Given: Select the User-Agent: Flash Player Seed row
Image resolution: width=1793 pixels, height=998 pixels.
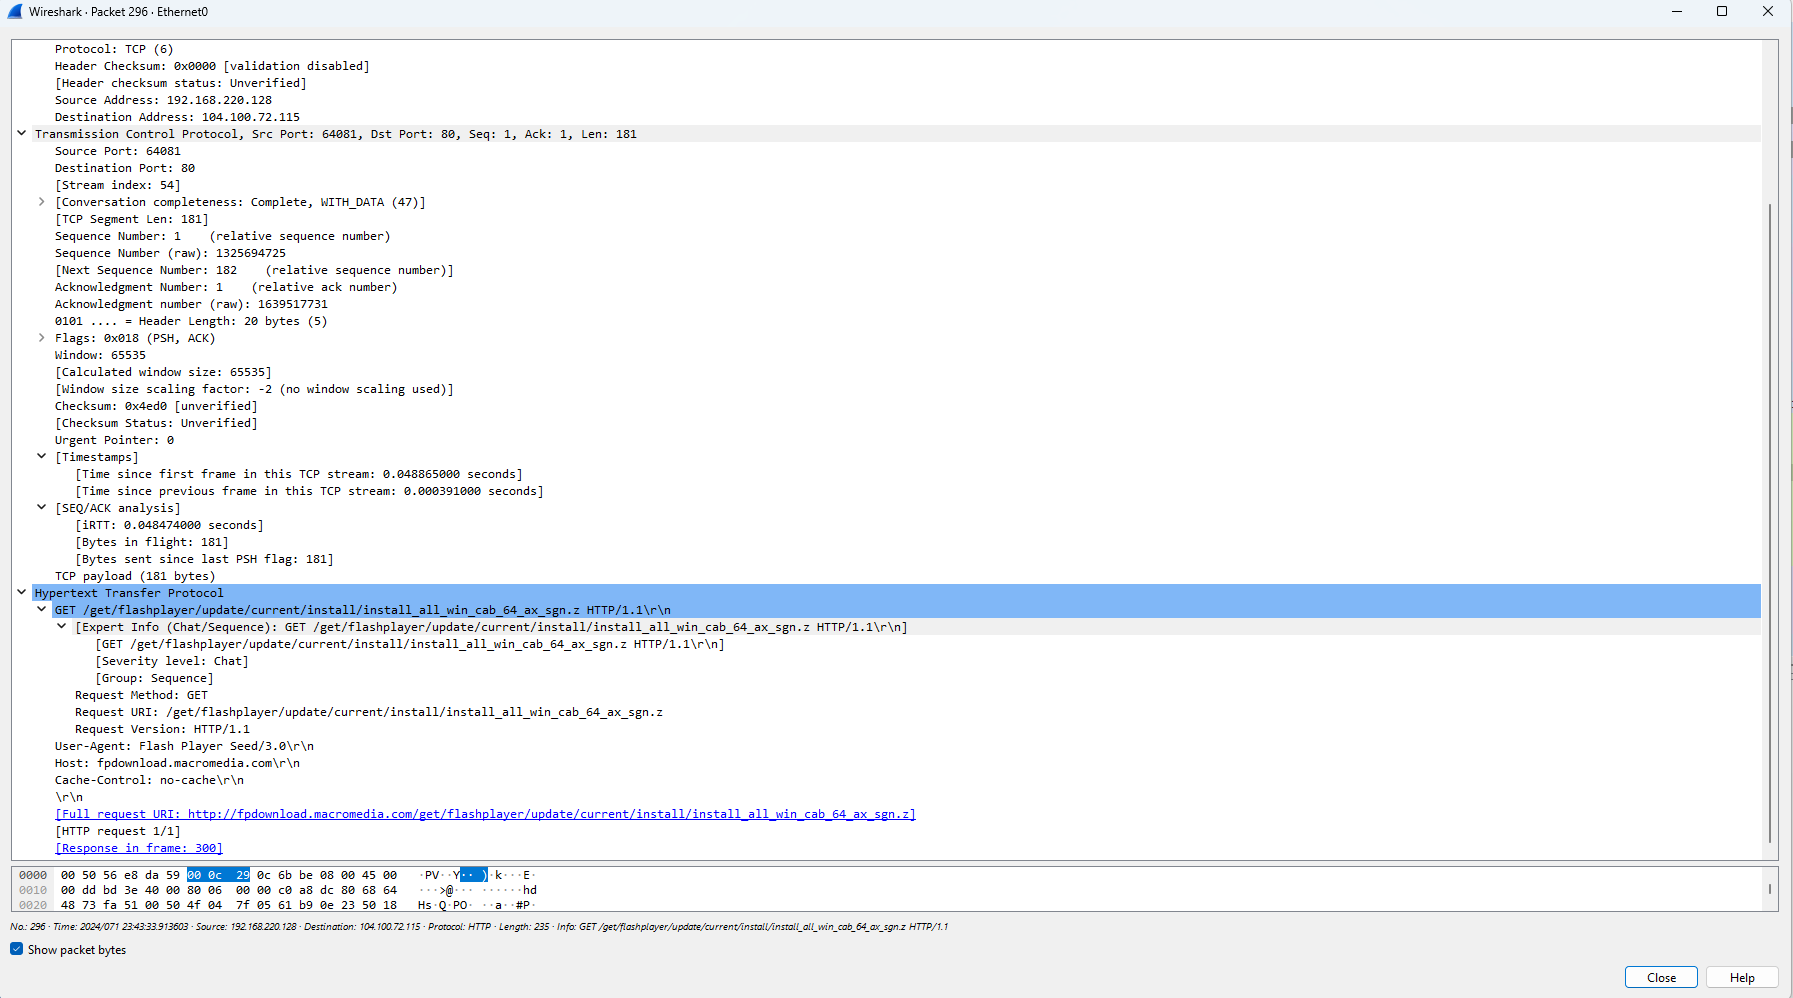Looking at the screenshot, I should click(184, 746).
